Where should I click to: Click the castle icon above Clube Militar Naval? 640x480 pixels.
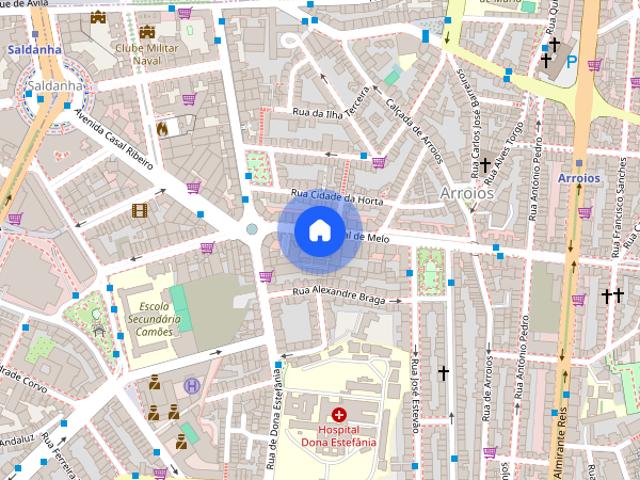coord(147,31)
